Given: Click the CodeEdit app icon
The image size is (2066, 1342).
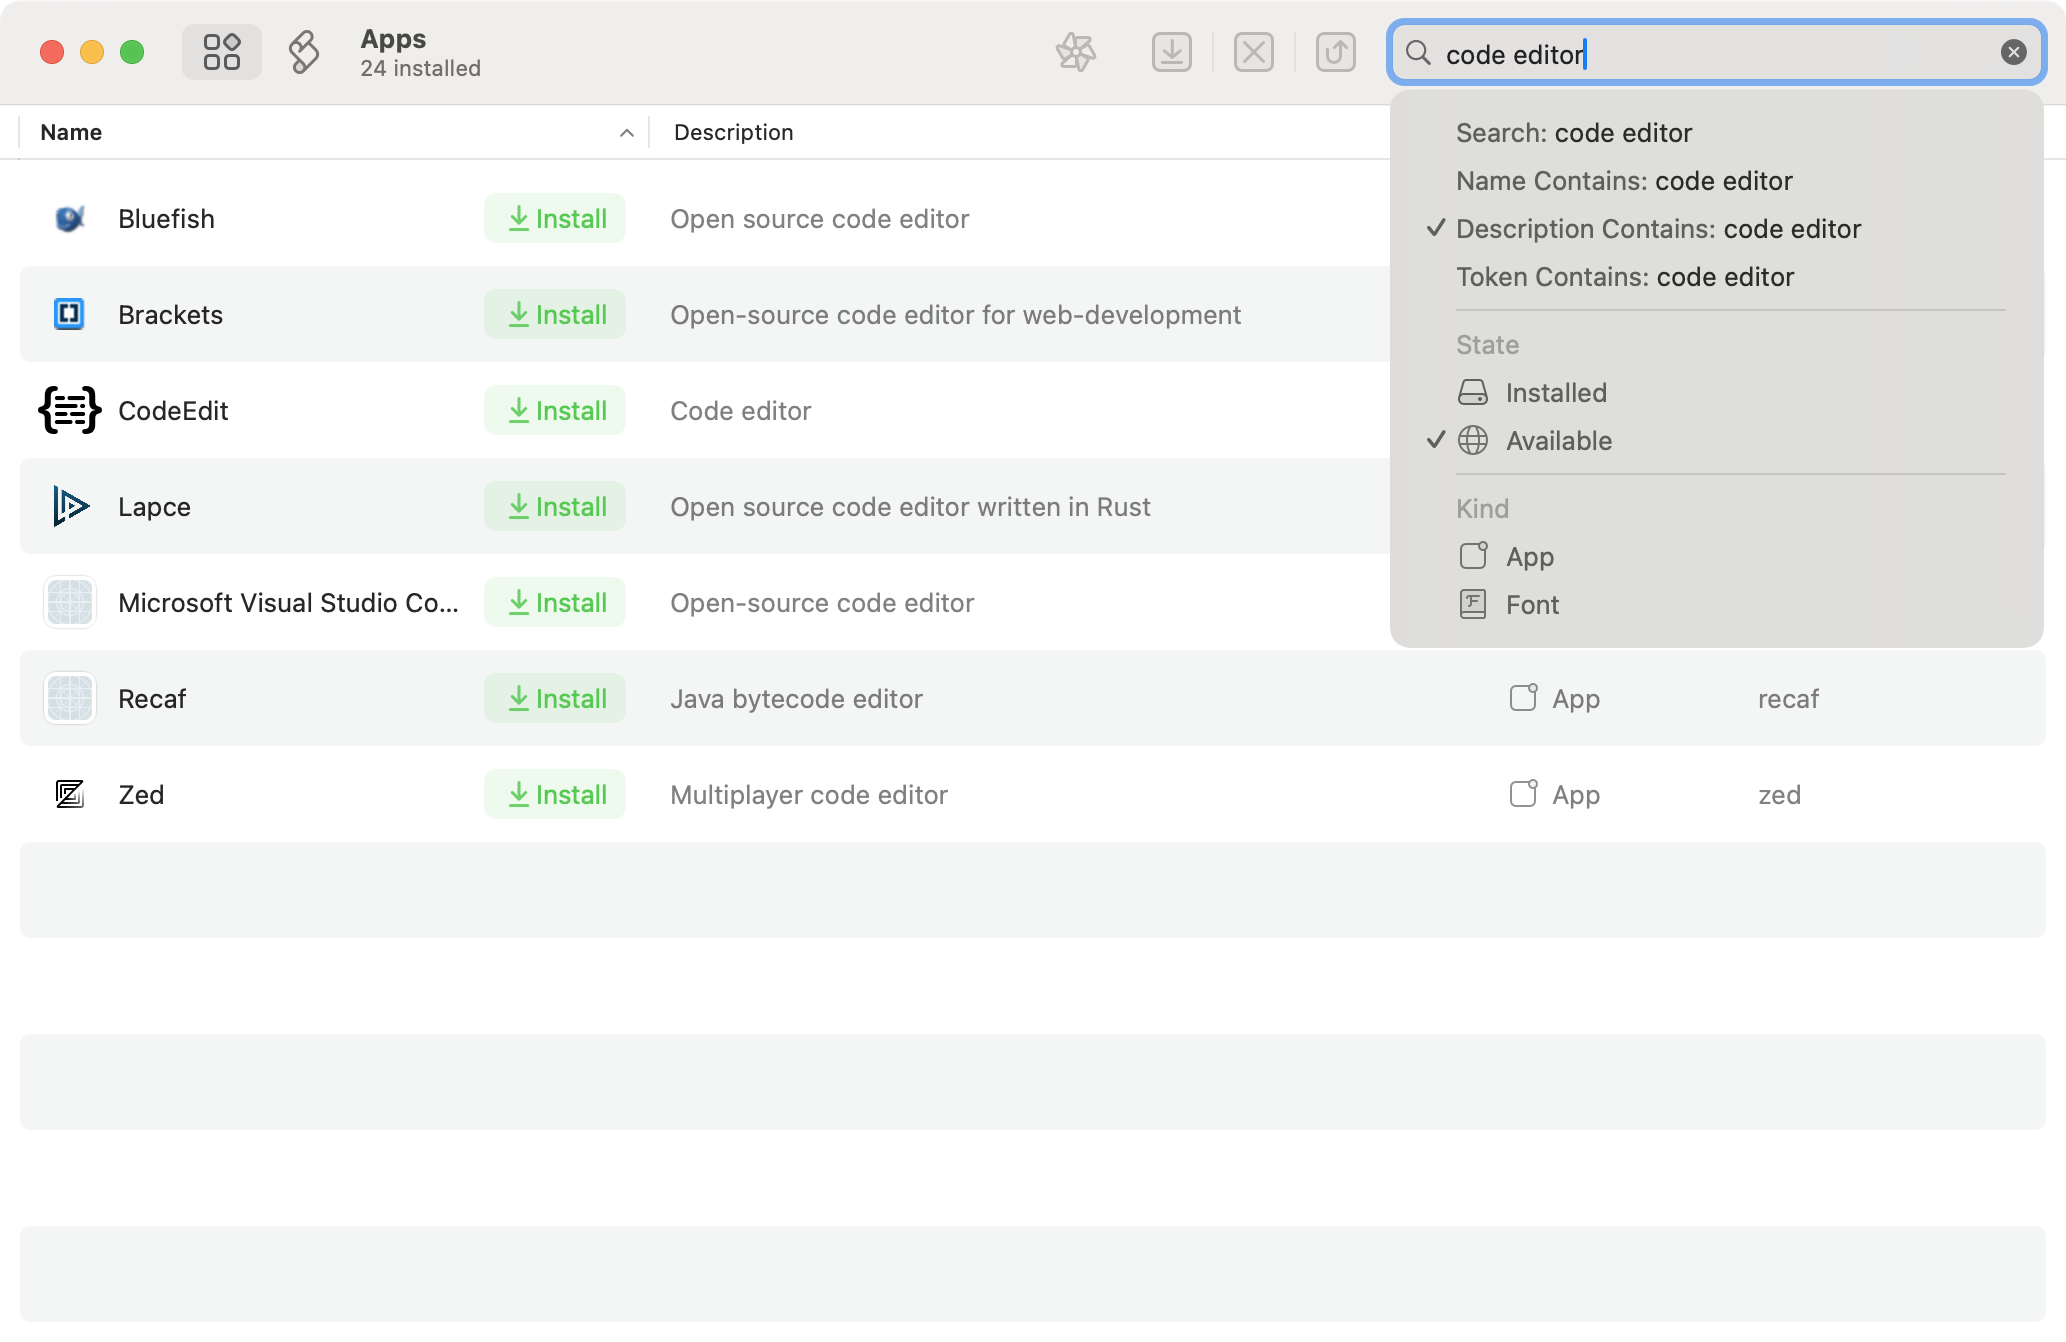Looking at the screenshot, I should click(x=69, y=410).
